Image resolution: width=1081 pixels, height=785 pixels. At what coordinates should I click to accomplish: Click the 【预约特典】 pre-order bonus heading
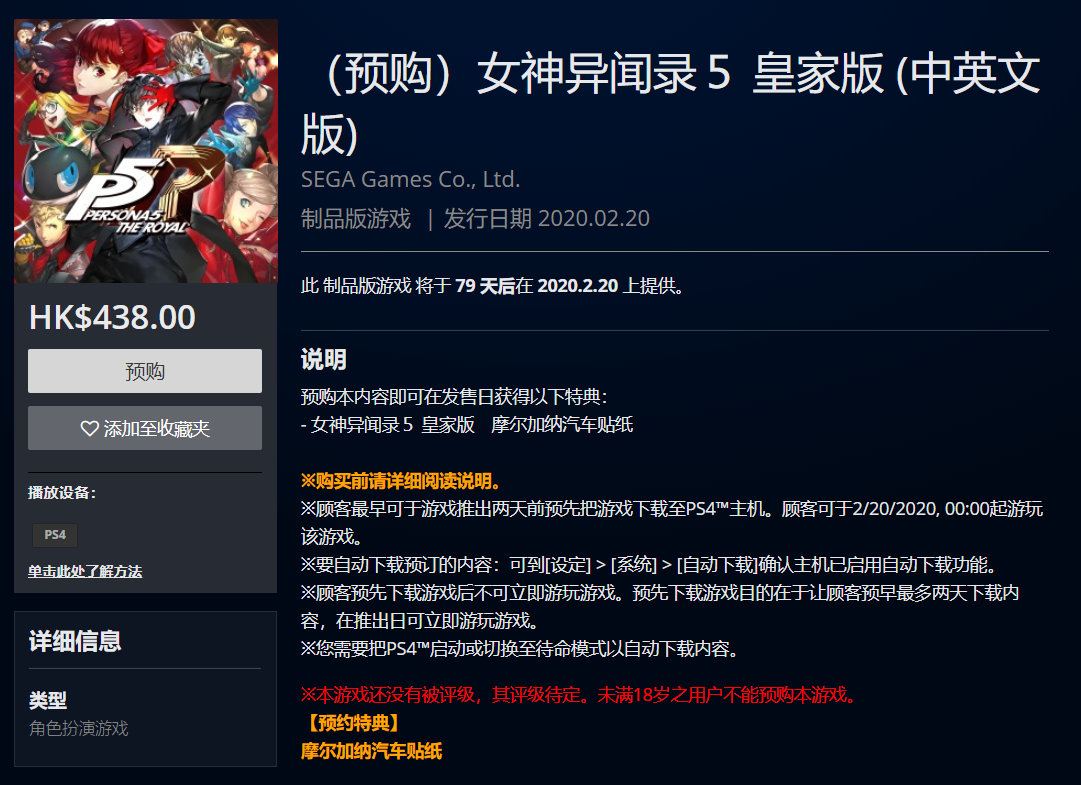(x=350, y=723)
